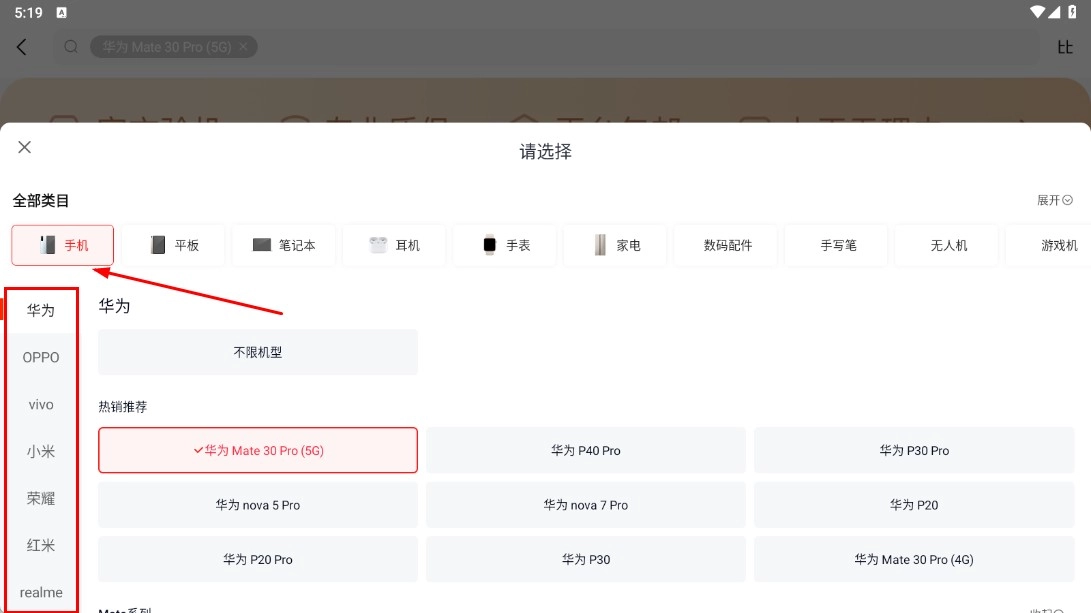Choose the 手表 watch category
This screenshot has height=613, width=1091.
coord(505,245)
